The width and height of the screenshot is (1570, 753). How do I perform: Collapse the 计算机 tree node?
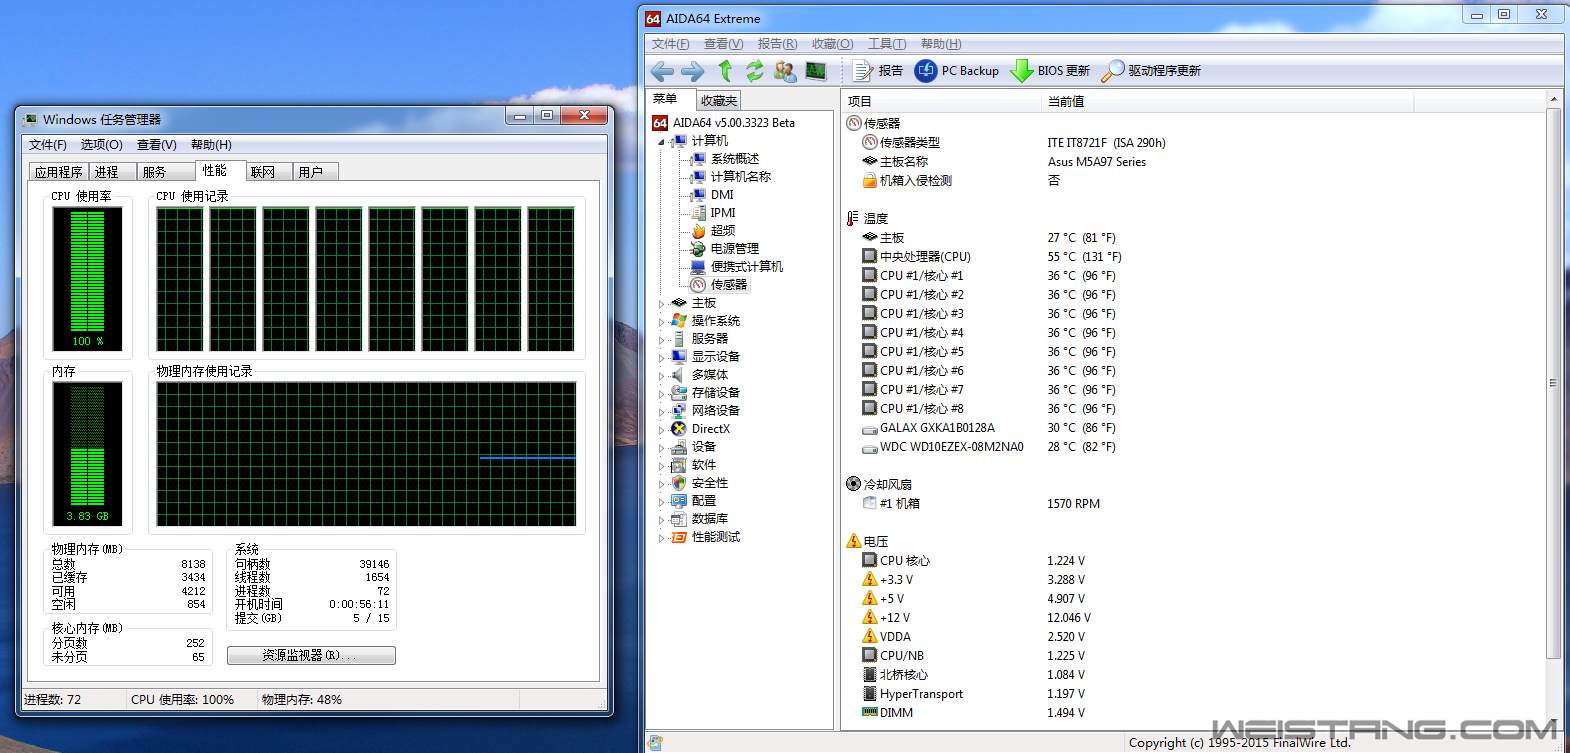click(x=661, y=142)
